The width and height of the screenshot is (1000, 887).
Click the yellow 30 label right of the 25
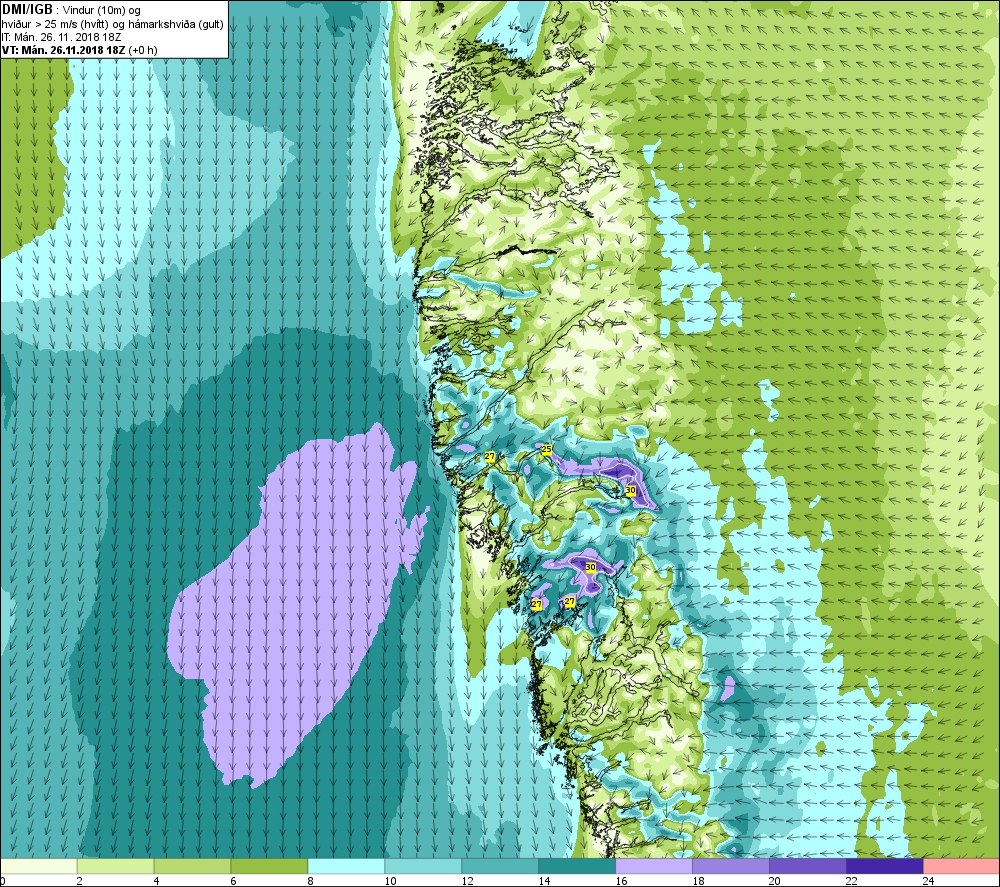click(631, 490)
